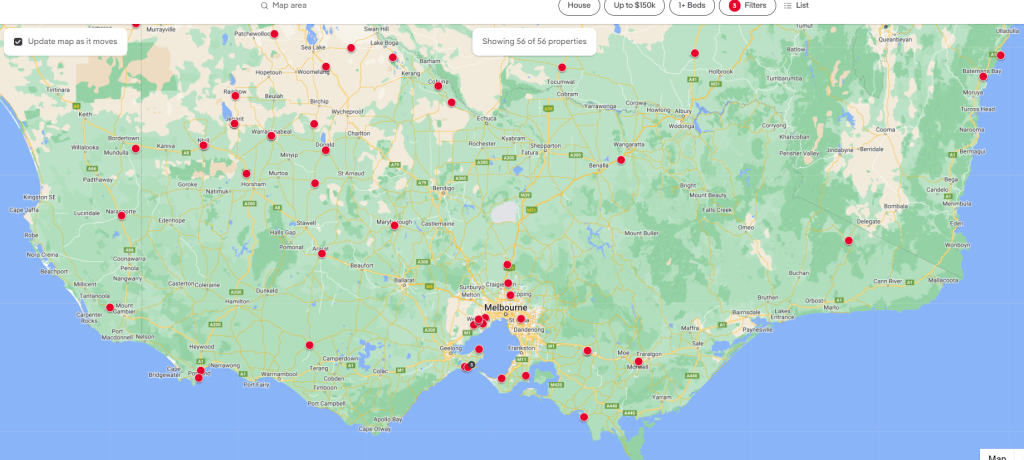Select the property marker near Mount Gambier
Screen dimensions: 1024x460
tap(110, 307)
